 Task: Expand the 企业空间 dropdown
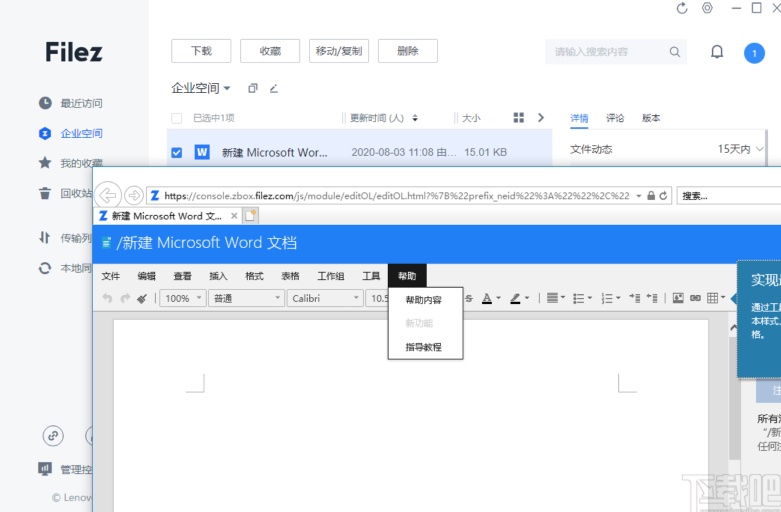click(201, 88)
